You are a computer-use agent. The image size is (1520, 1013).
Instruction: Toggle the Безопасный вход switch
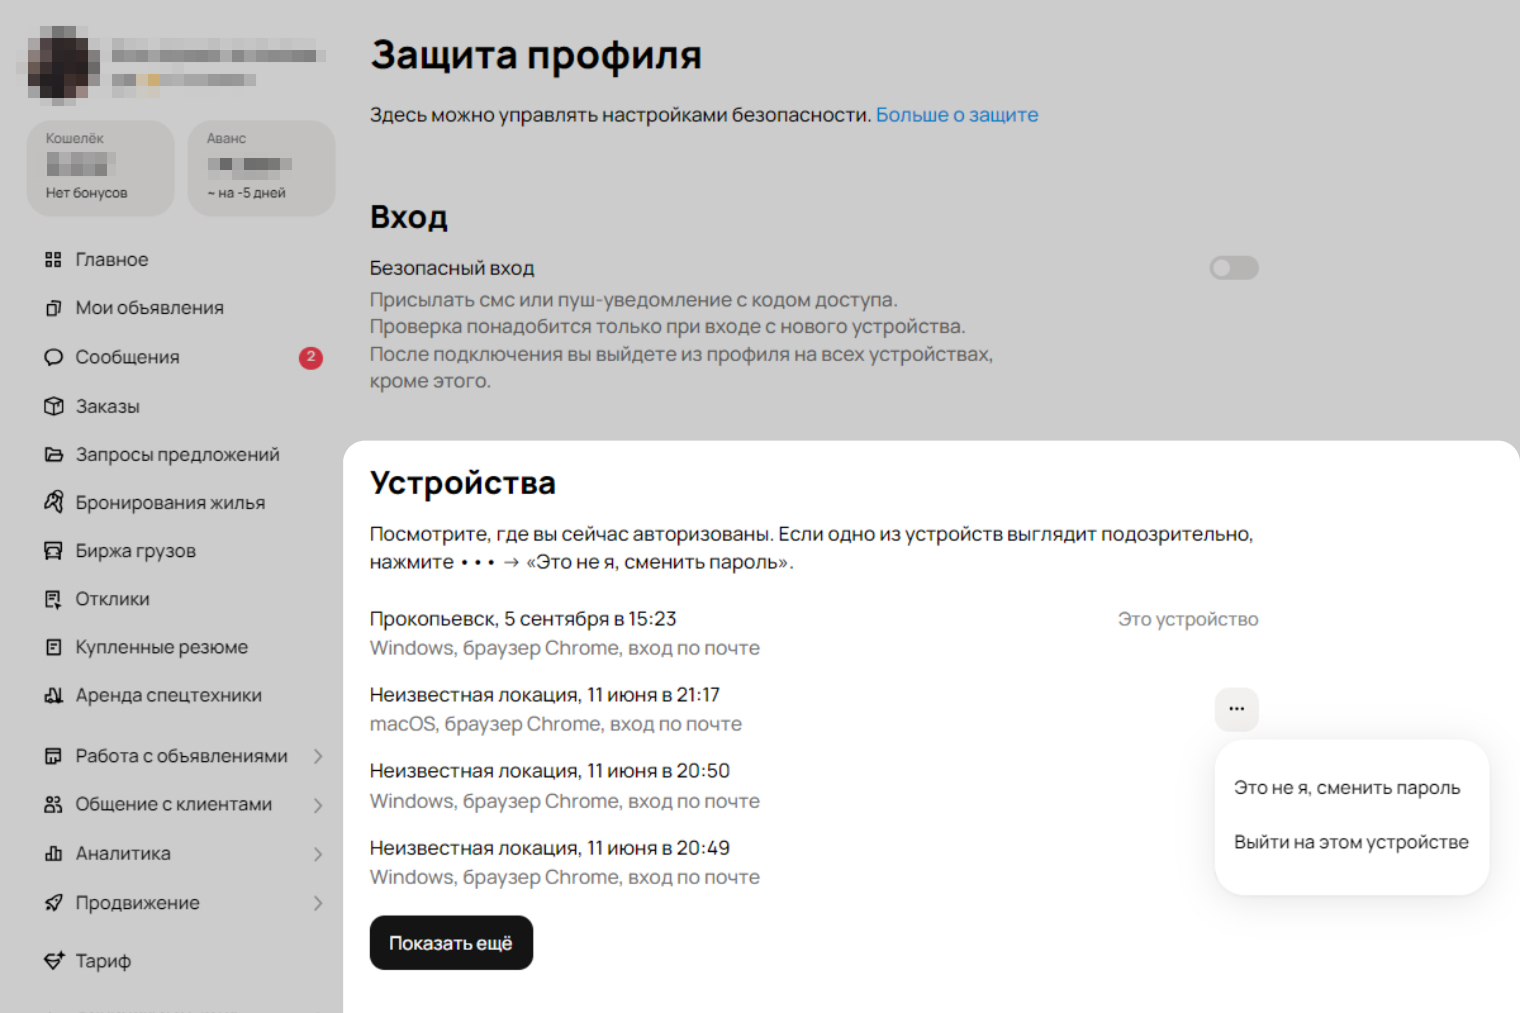tap(1234, 268)
